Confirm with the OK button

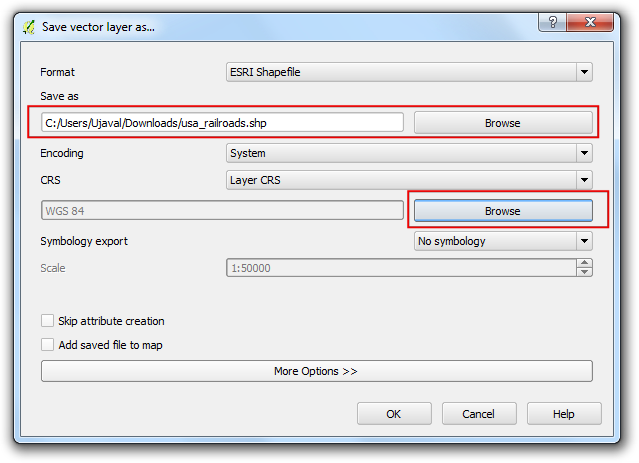coord(394,414)
